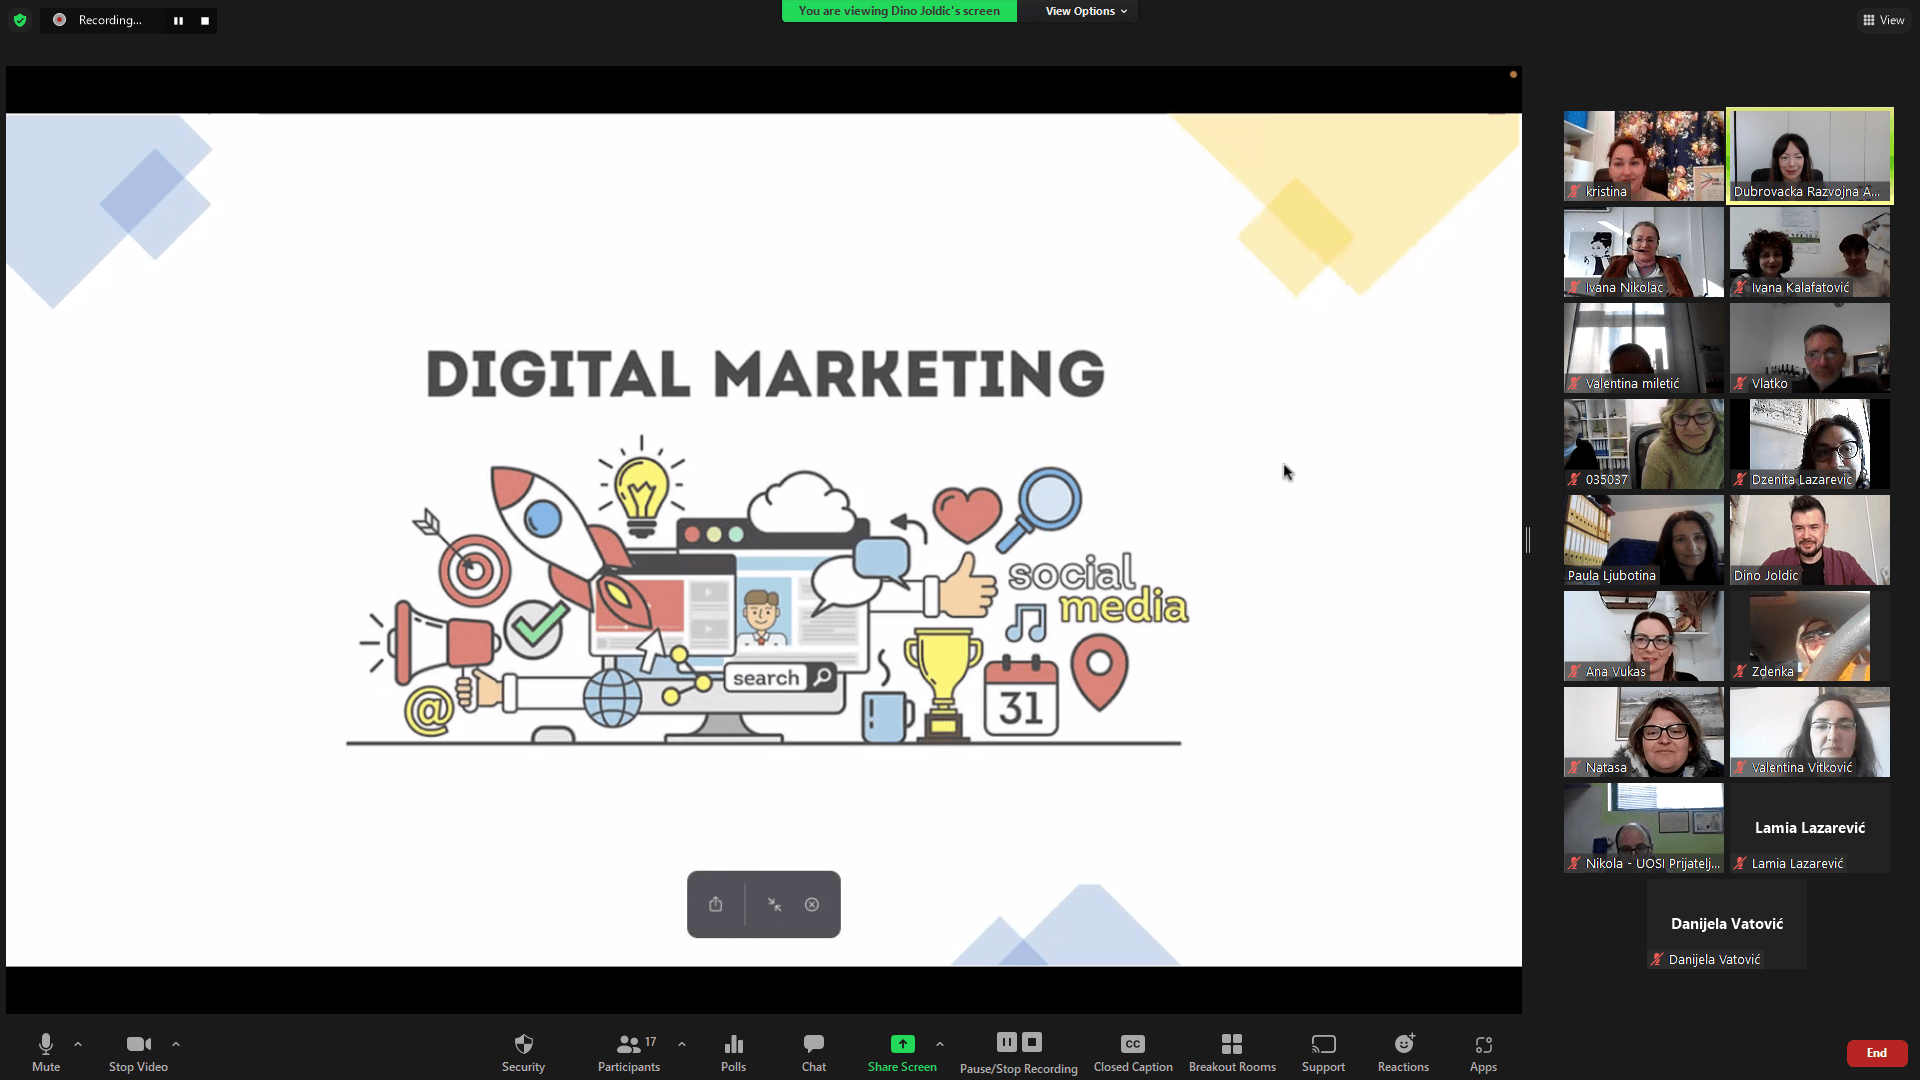Select Valentina Vitković's video thumbnail
The width and height of the screenshot is (1920, 1080).
(x=1810, y=731)
